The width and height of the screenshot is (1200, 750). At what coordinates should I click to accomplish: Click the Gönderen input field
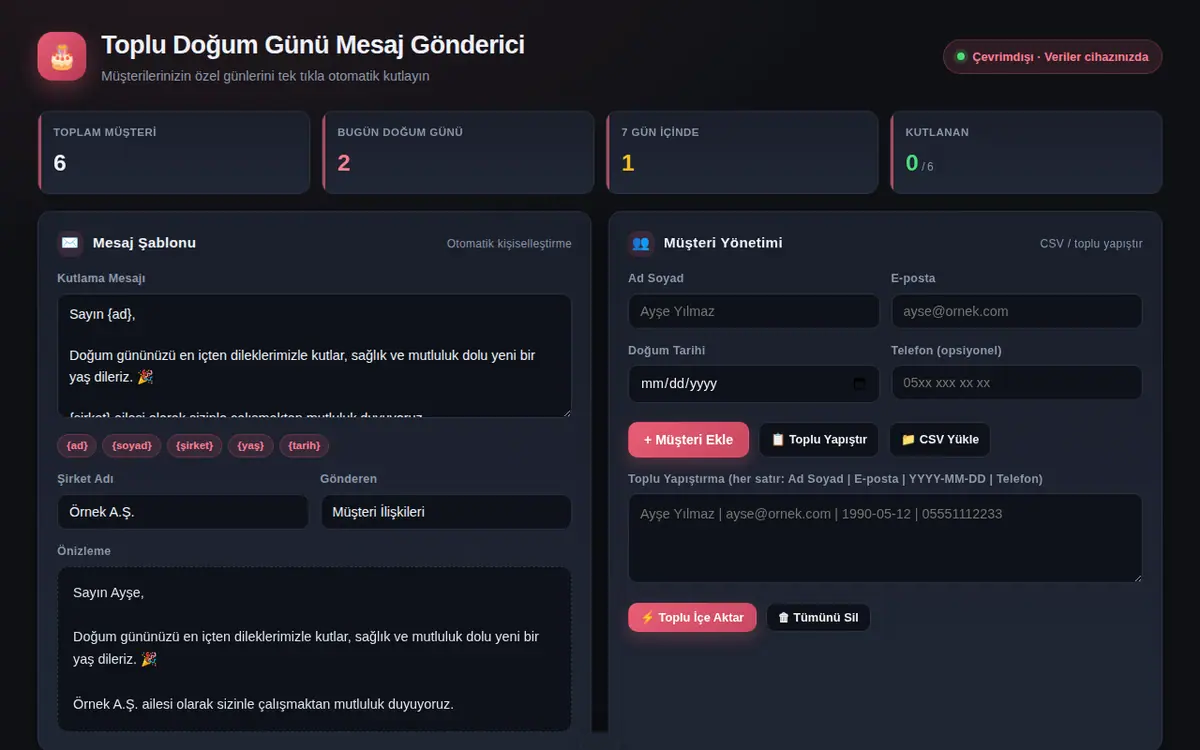(x=446, y=512)
